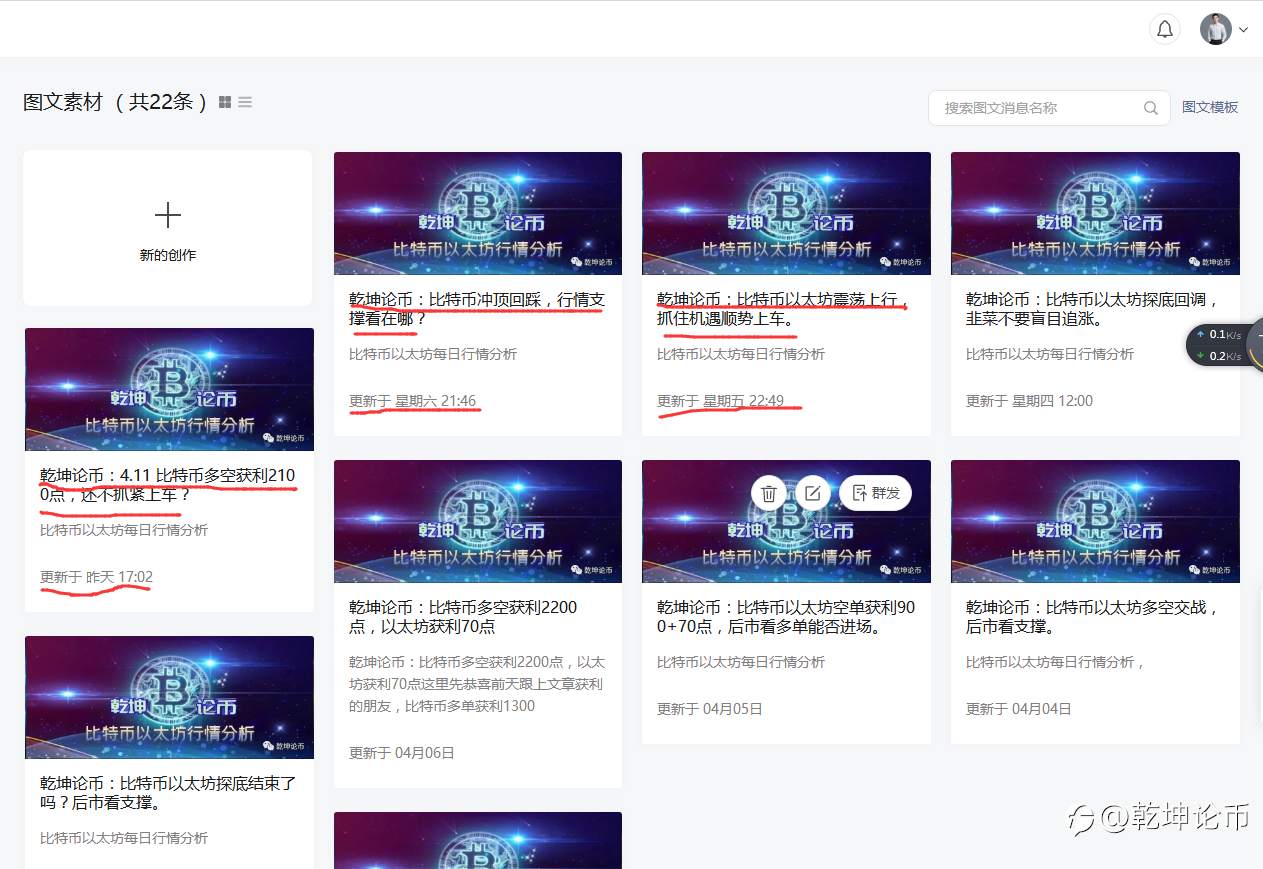Open title 比特币多空获利2200点，以太坊获利70点
The image size is (1263, 869).
click(x=463, y=617)
